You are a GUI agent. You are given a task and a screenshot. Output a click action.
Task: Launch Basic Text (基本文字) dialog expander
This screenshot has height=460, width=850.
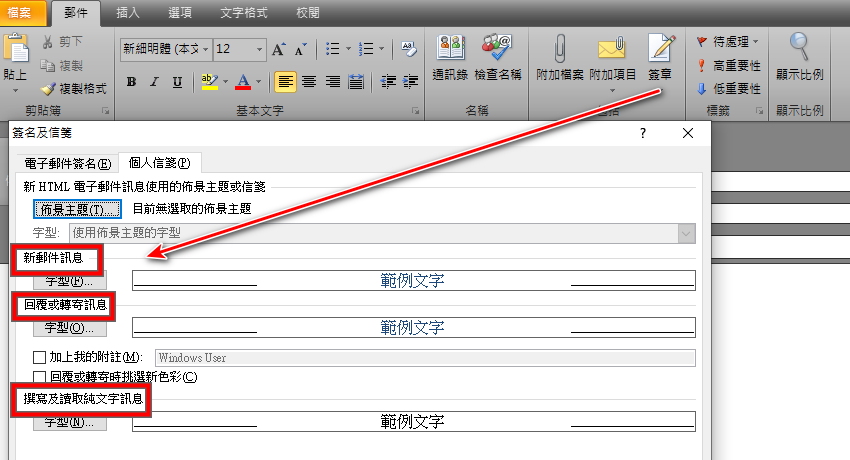416,111
